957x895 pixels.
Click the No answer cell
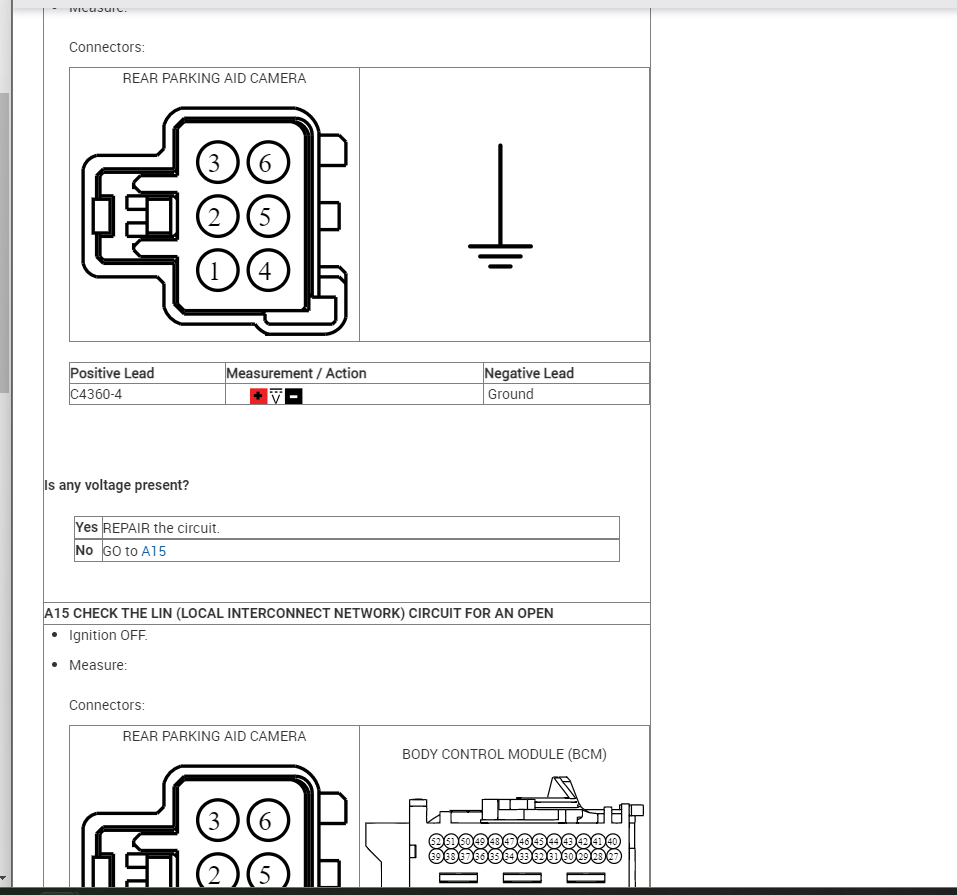[88, 551]
